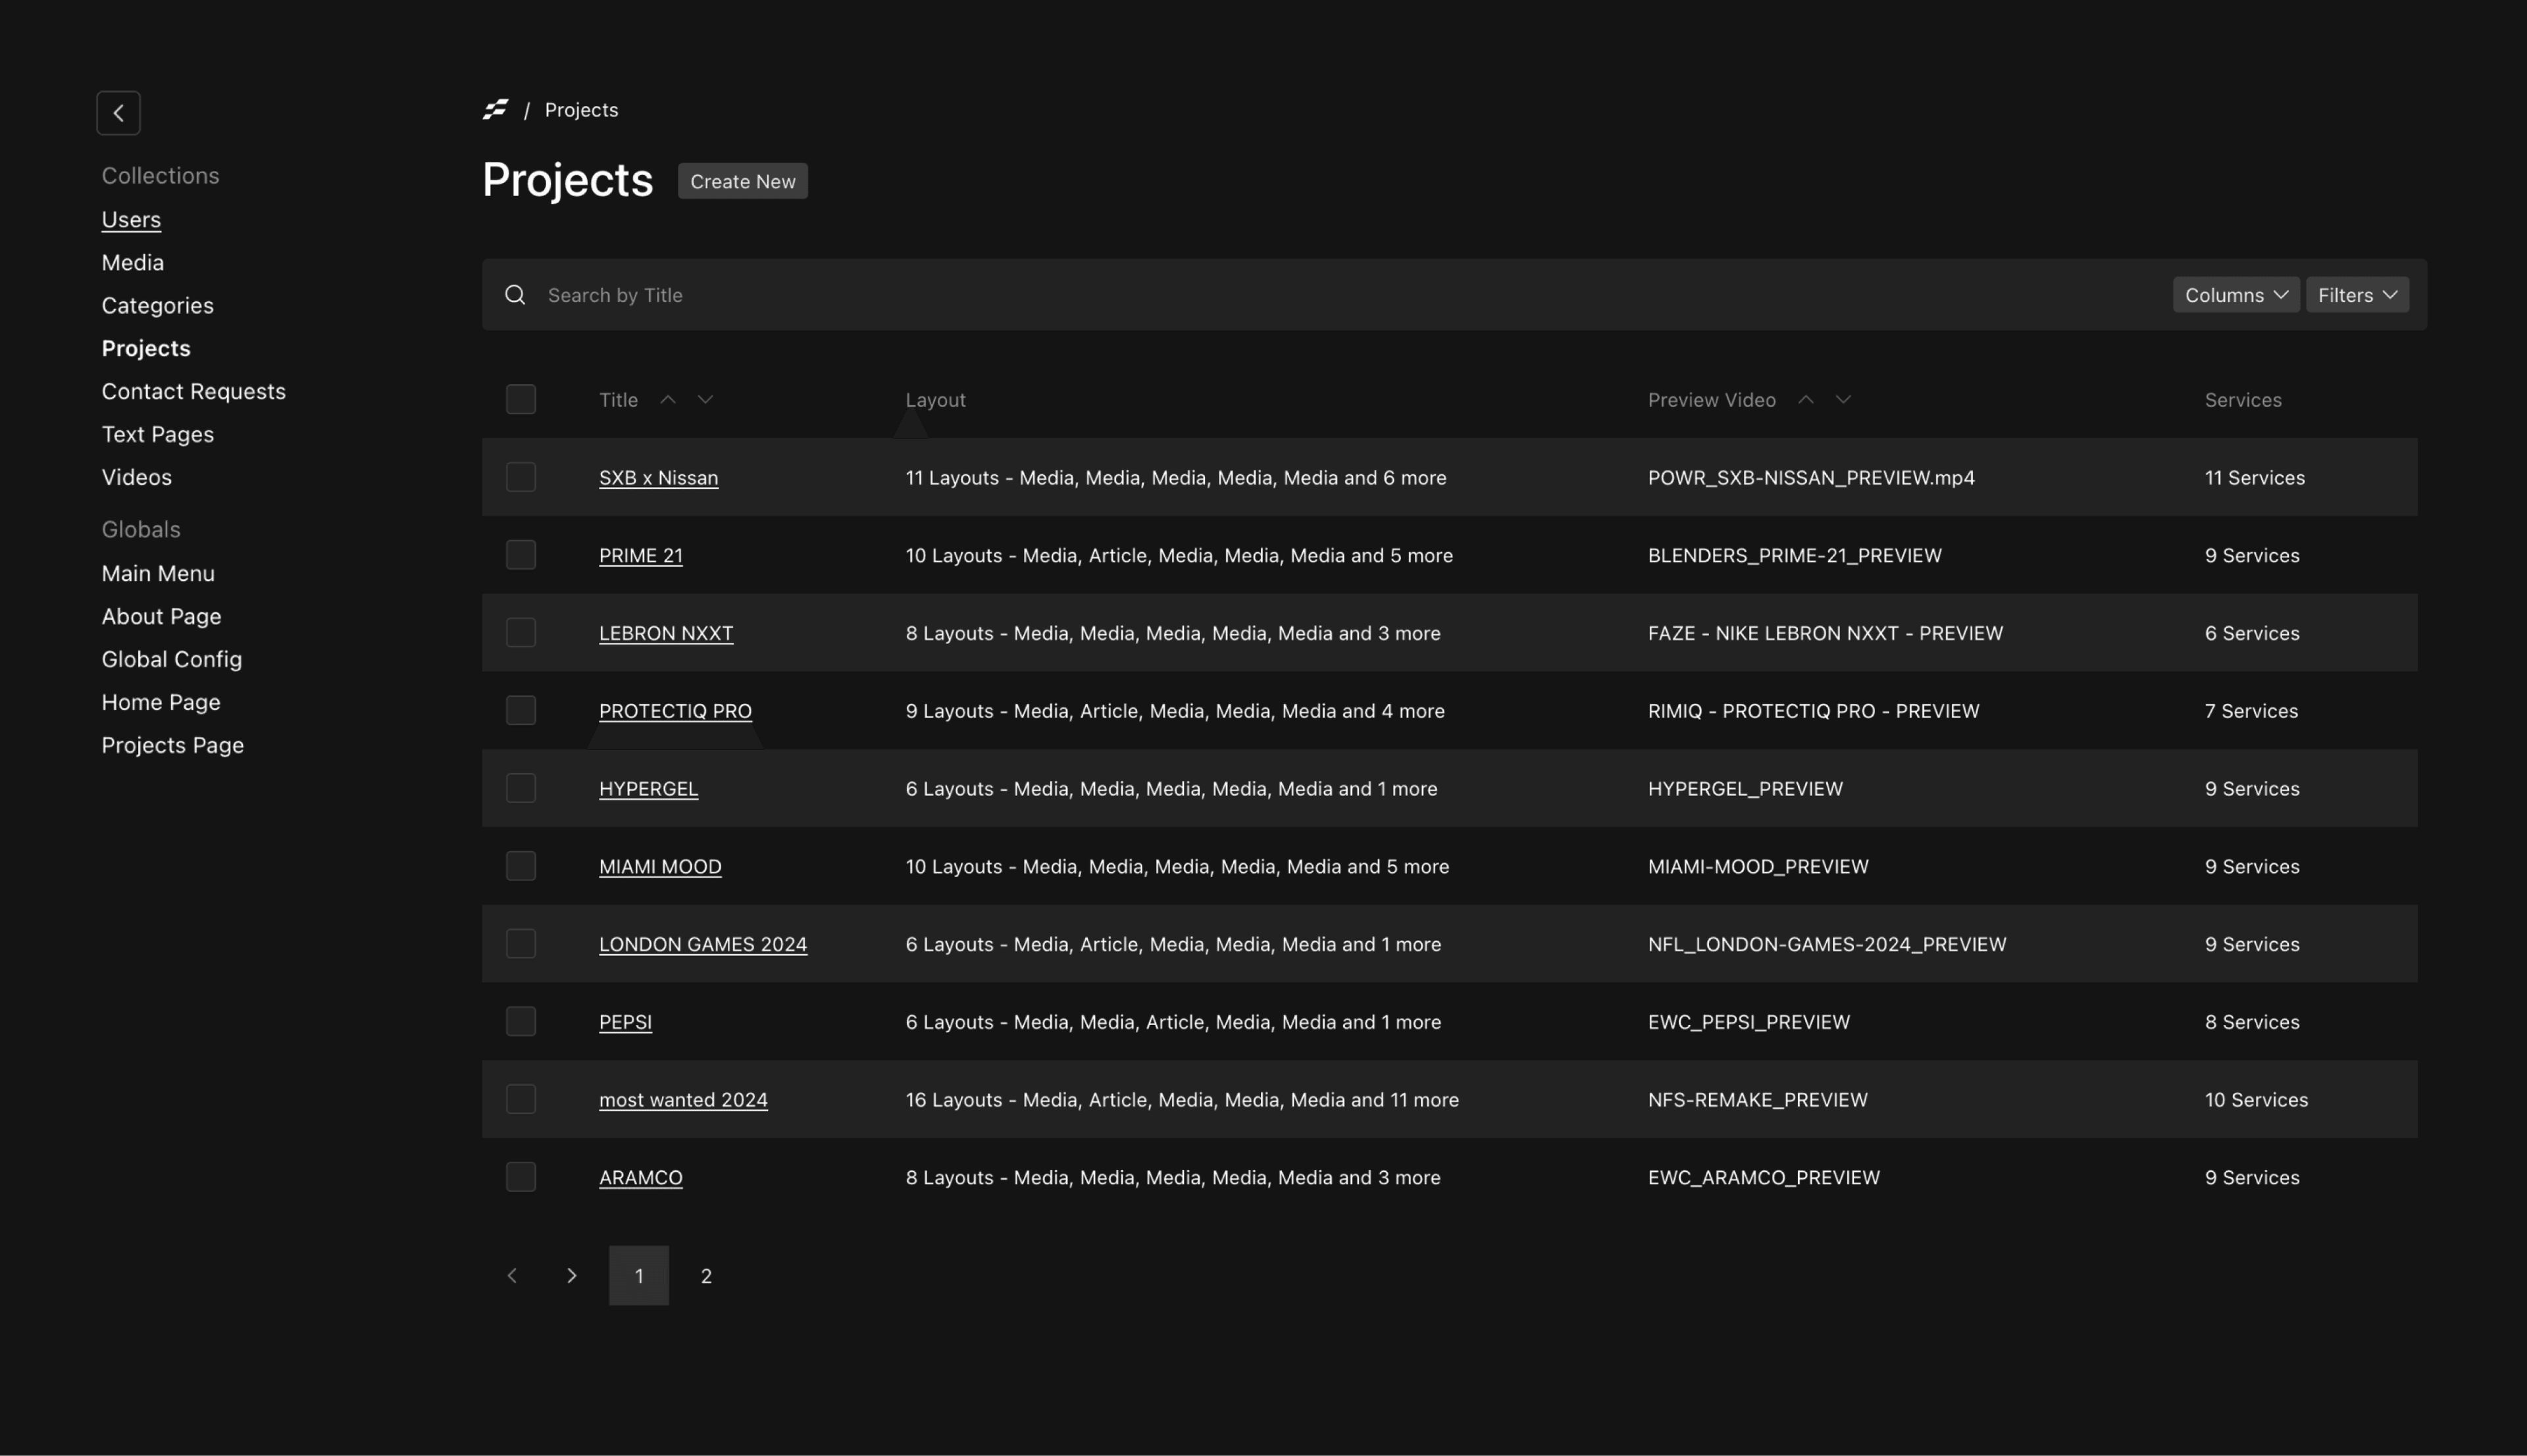Image resolution: width=2527 pixels, height=1456 pixels.
Task: Check the SXB x Nissan row checkbox
Action: tap(521, 477)
